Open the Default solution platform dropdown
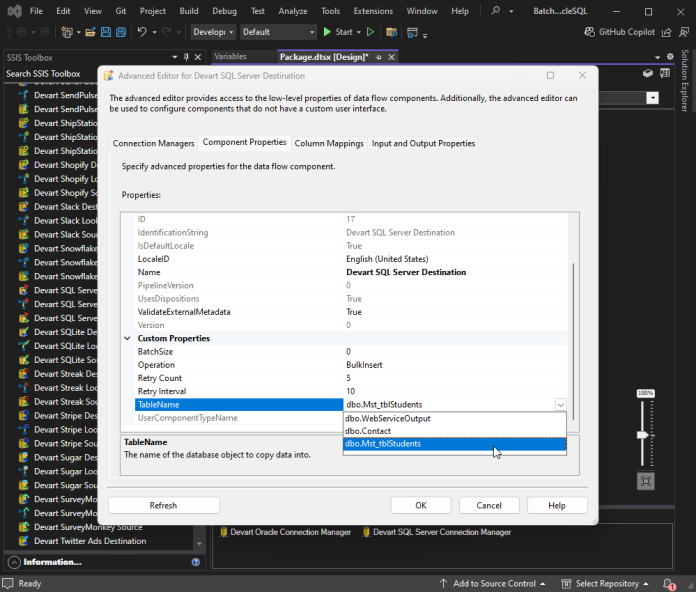Screen dimensions: 696x592 (278, 32)
